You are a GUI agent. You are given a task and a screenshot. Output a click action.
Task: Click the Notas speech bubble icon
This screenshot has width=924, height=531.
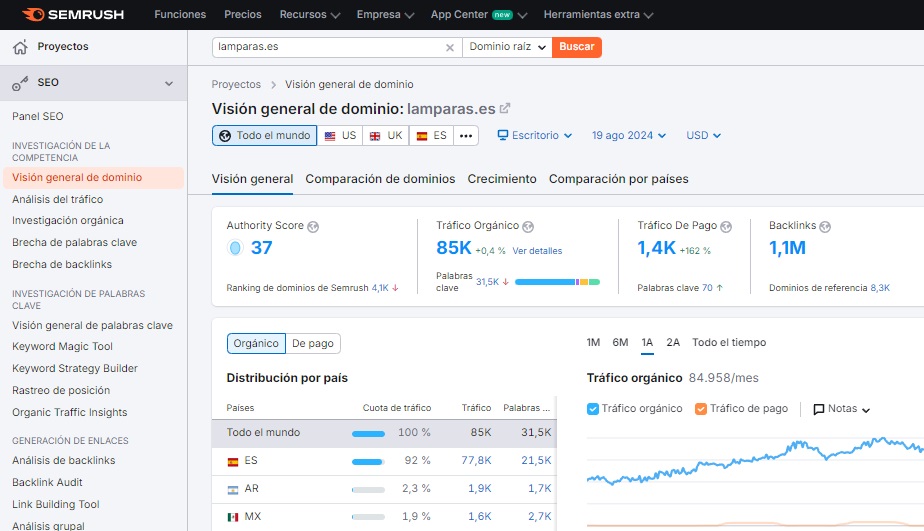(819, 410)
